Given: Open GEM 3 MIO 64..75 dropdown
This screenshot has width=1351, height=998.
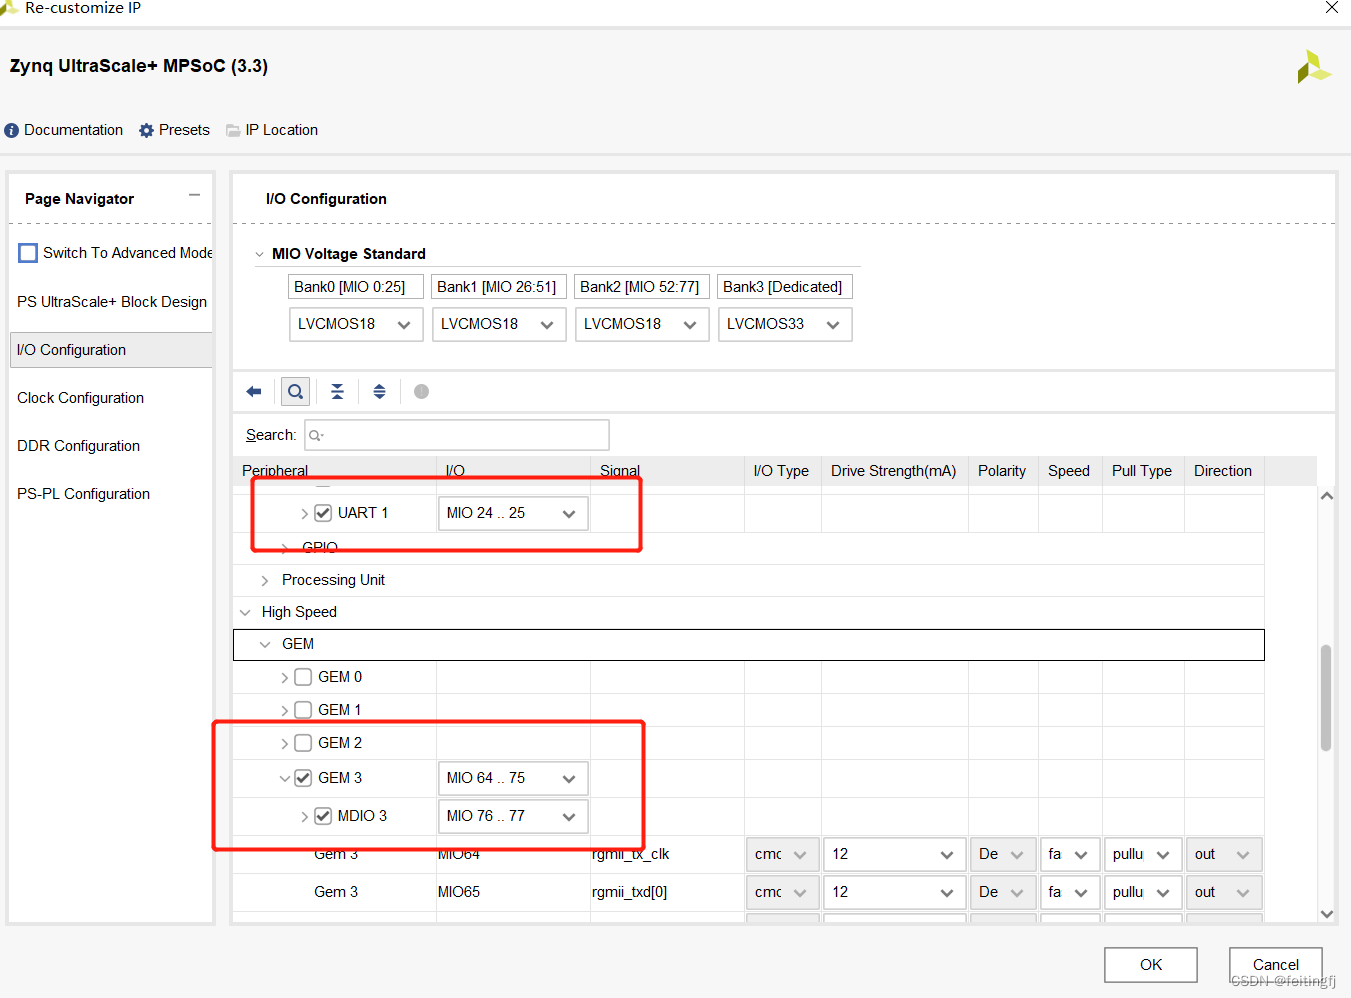Looking at the screenshot, I should 513,778.
